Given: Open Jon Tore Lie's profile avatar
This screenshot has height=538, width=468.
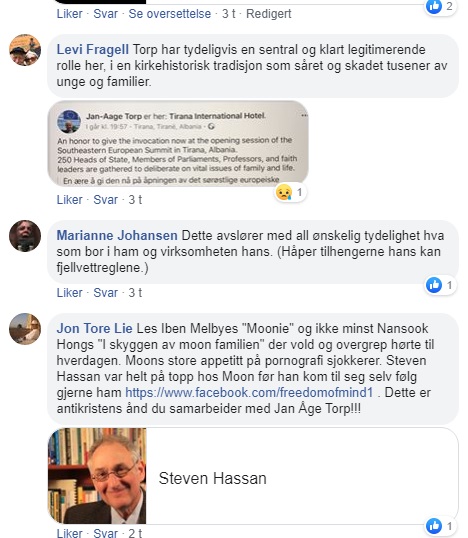Looking at the screenshot, I should 25,329.
